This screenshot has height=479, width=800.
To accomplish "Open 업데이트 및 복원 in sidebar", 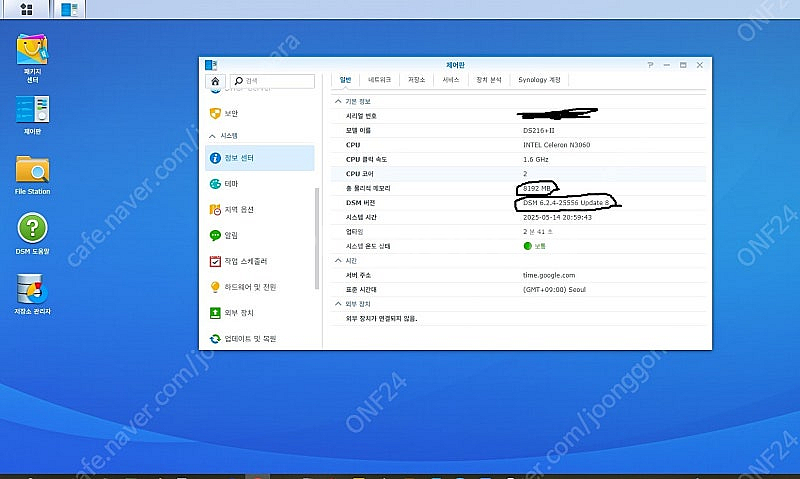I will tap(260, 339).
